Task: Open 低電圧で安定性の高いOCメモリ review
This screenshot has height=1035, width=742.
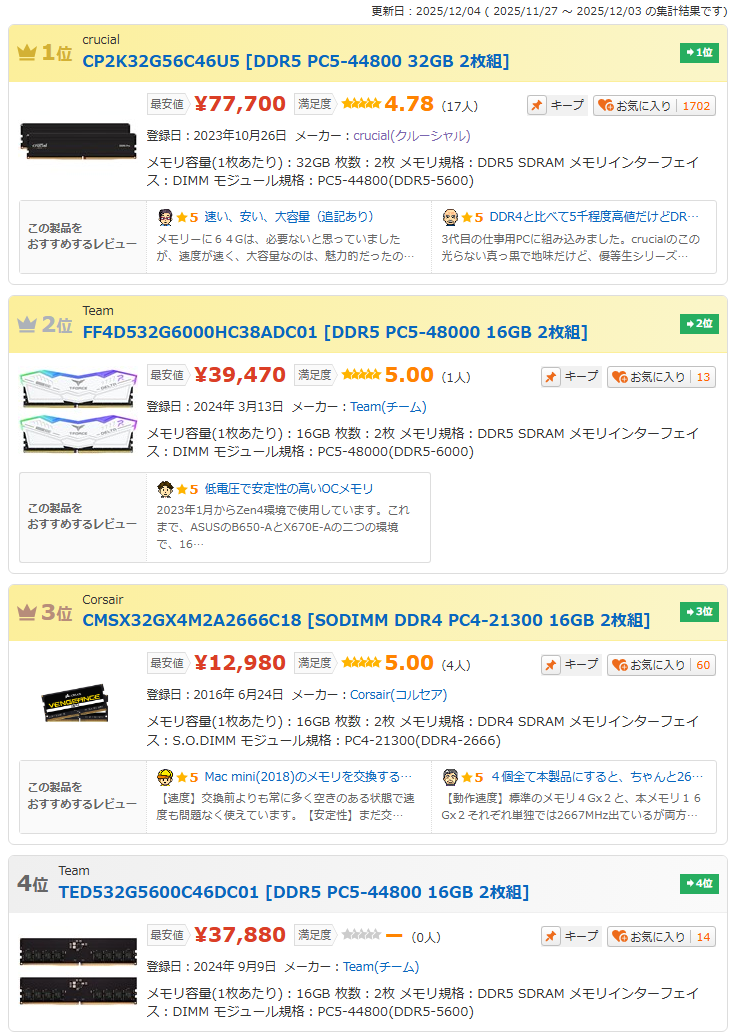Action: pyautogui.click(x=288, y=489)
